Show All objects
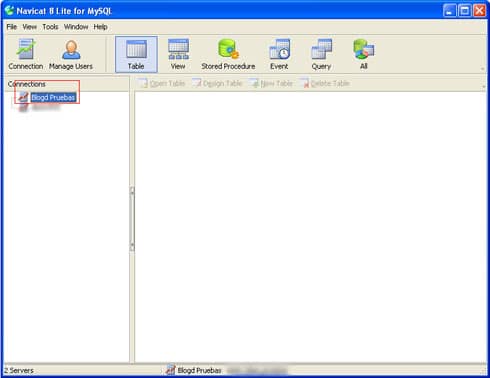This screenshot has height=378, width=490. coord(364,54)
